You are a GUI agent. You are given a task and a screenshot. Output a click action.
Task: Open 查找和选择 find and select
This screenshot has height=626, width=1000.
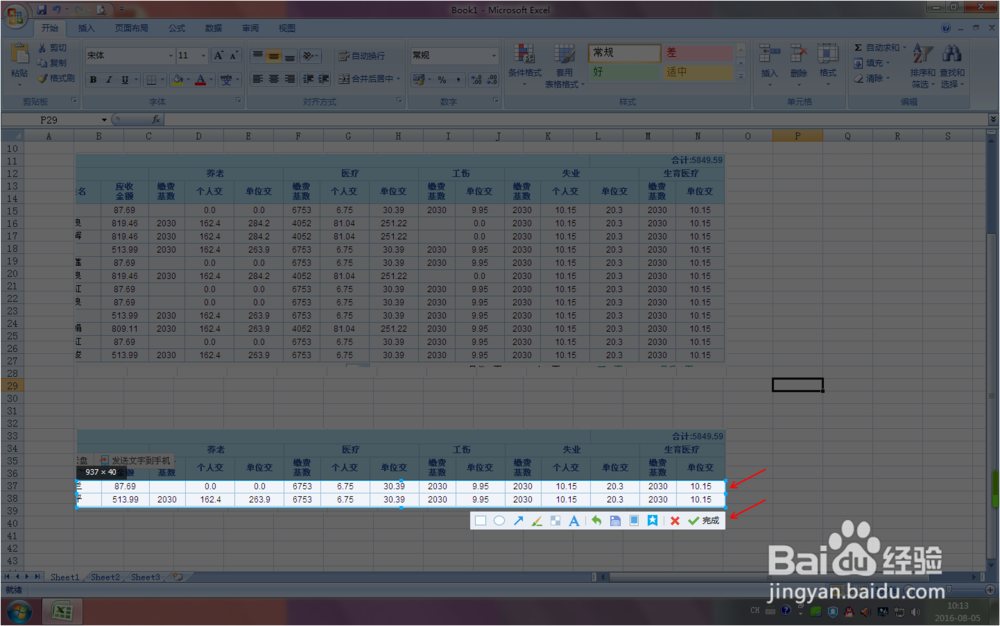pos(952,66)
